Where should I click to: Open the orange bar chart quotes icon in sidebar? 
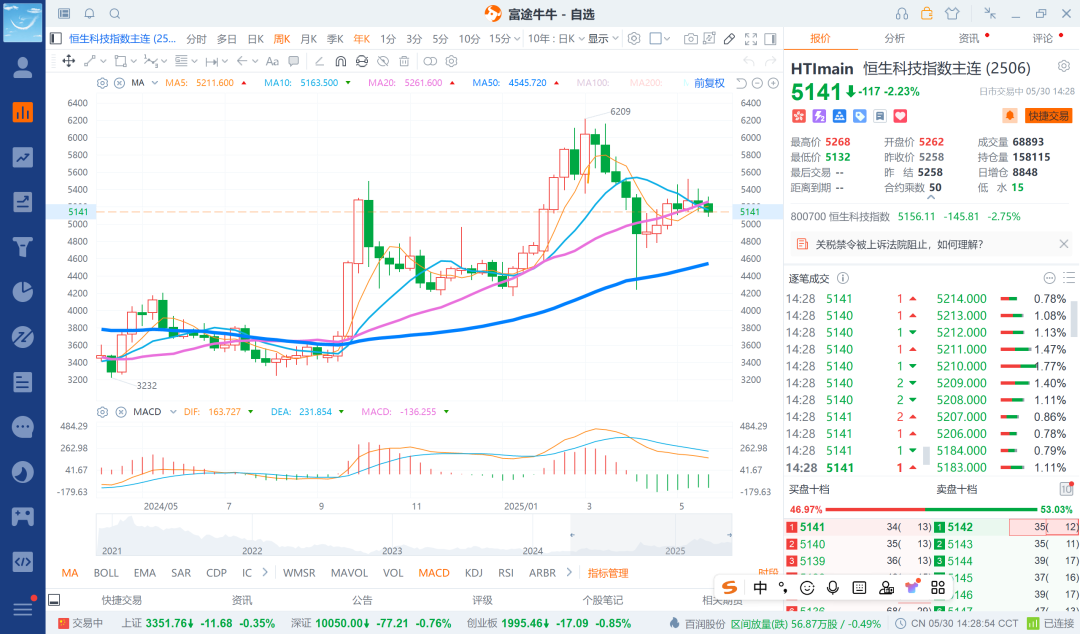[23, 112]
